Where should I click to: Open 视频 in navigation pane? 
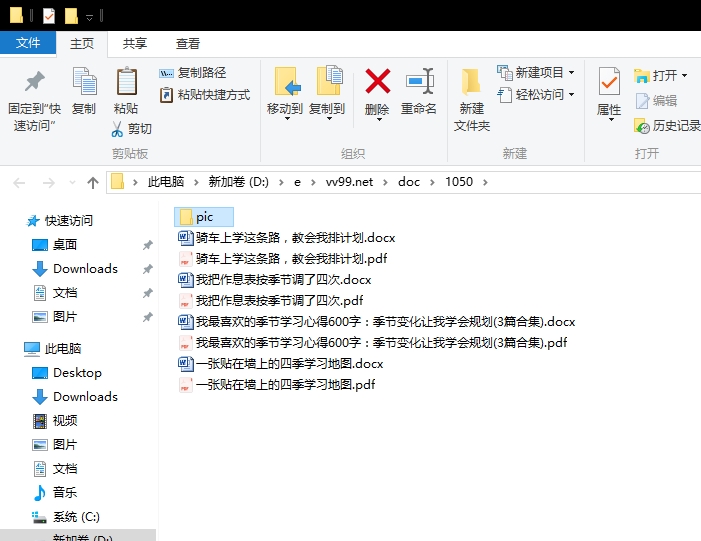(55, 421)
